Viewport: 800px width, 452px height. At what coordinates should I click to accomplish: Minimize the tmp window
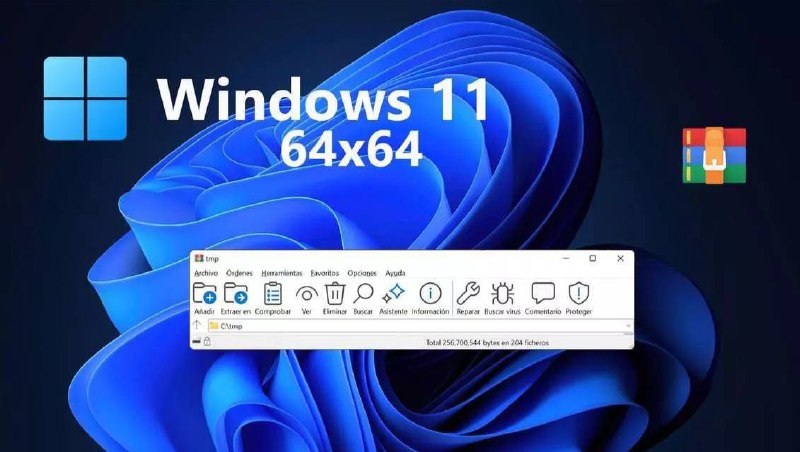566,259
